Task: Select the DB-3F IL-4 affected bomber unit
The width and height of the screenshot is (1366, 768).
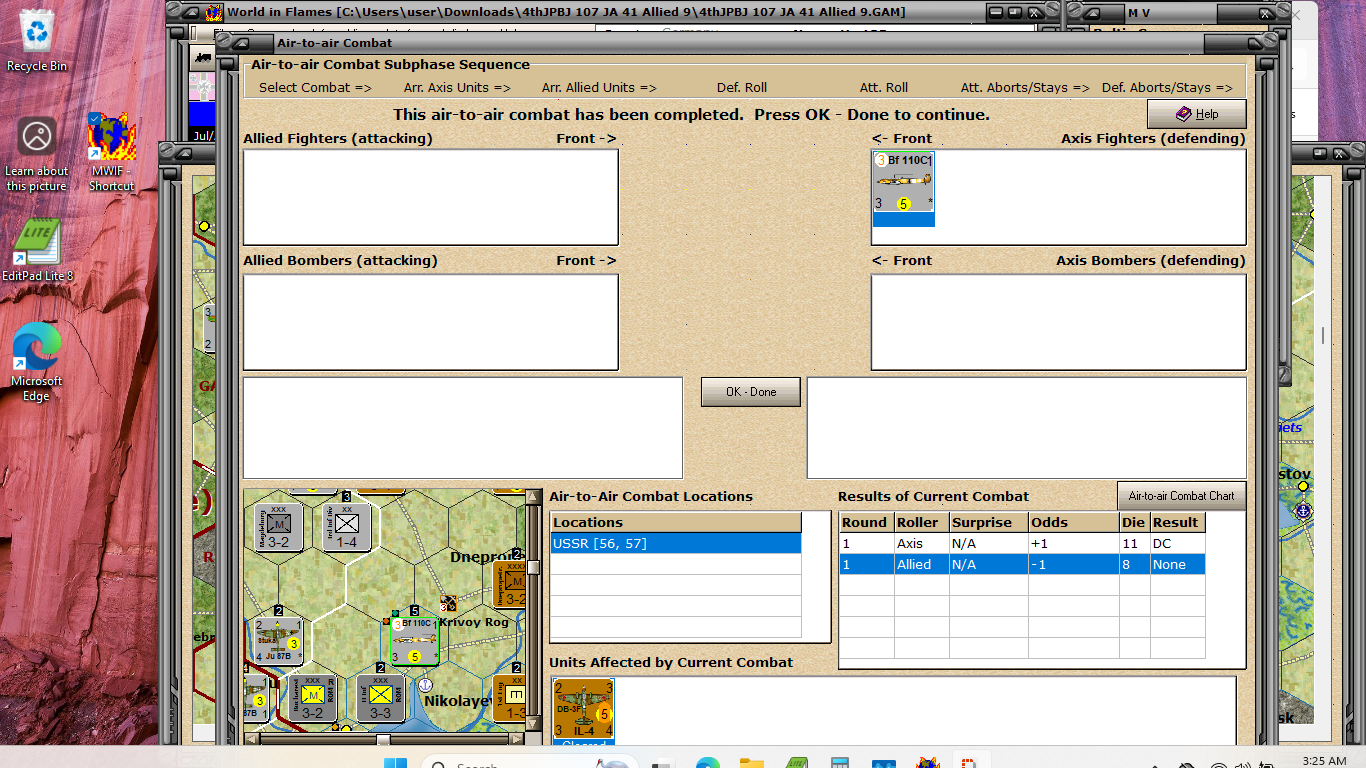Action: click(584, 710)
